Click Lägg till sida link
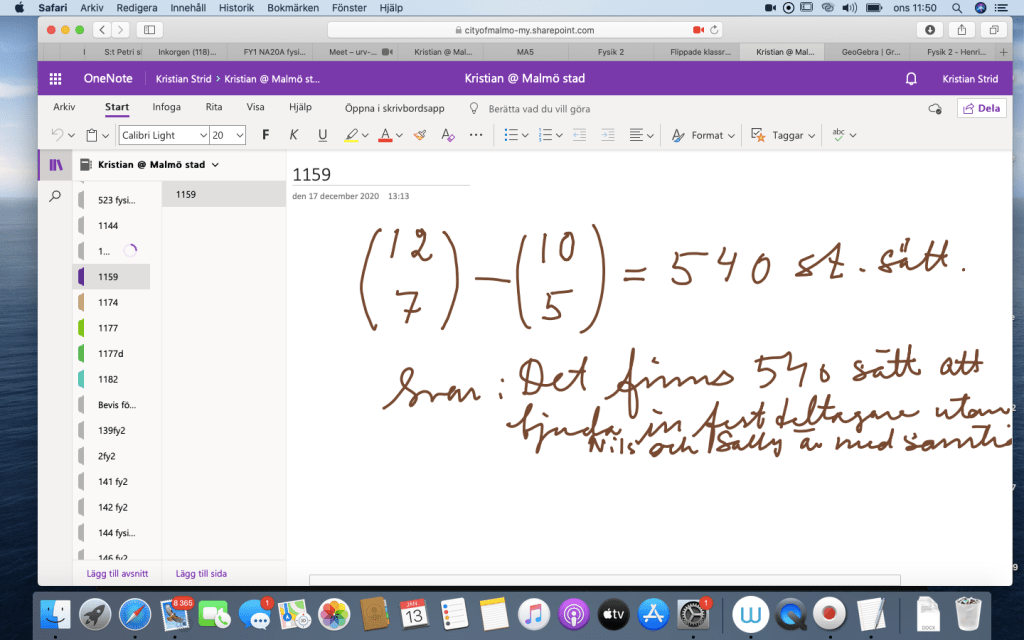The height and width of the screenshot is (640, 1024). [x=201, y=574]
